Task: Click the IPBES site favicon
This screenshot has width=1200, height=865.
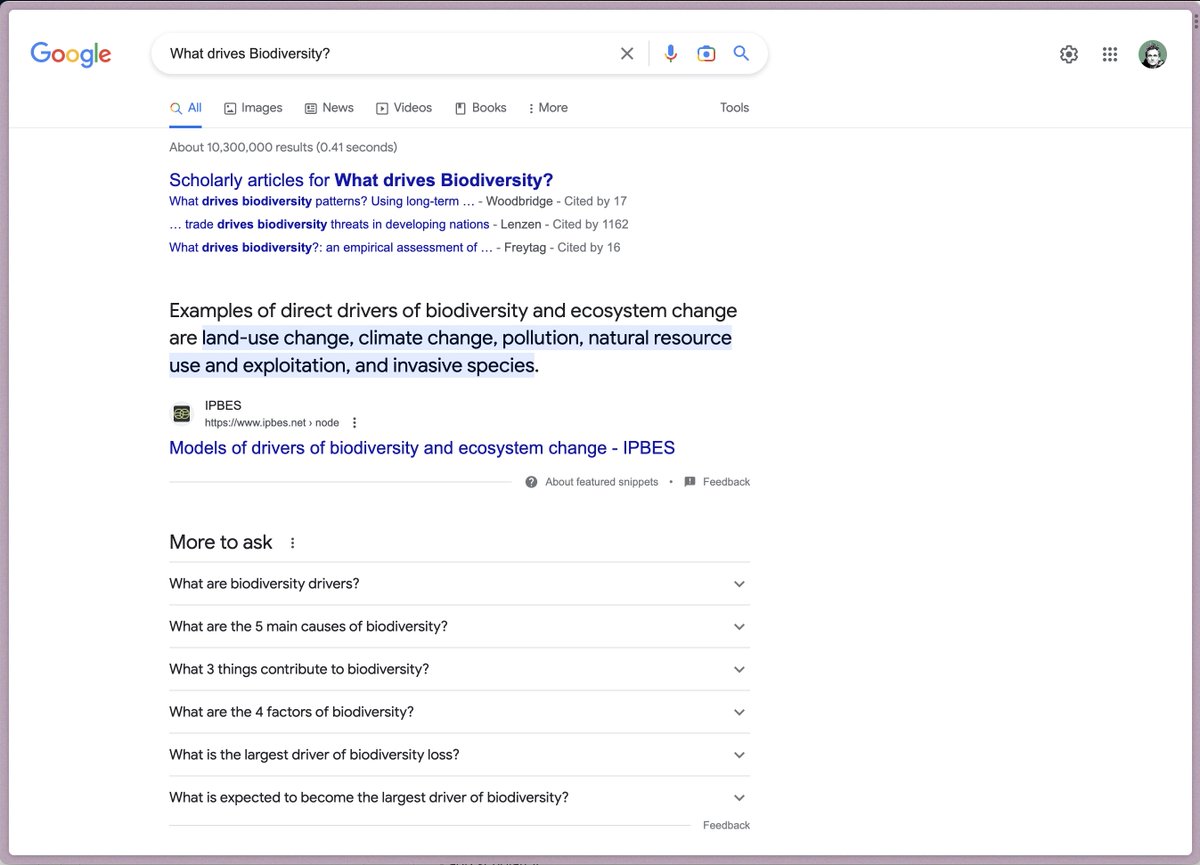Action: point(181,414)
